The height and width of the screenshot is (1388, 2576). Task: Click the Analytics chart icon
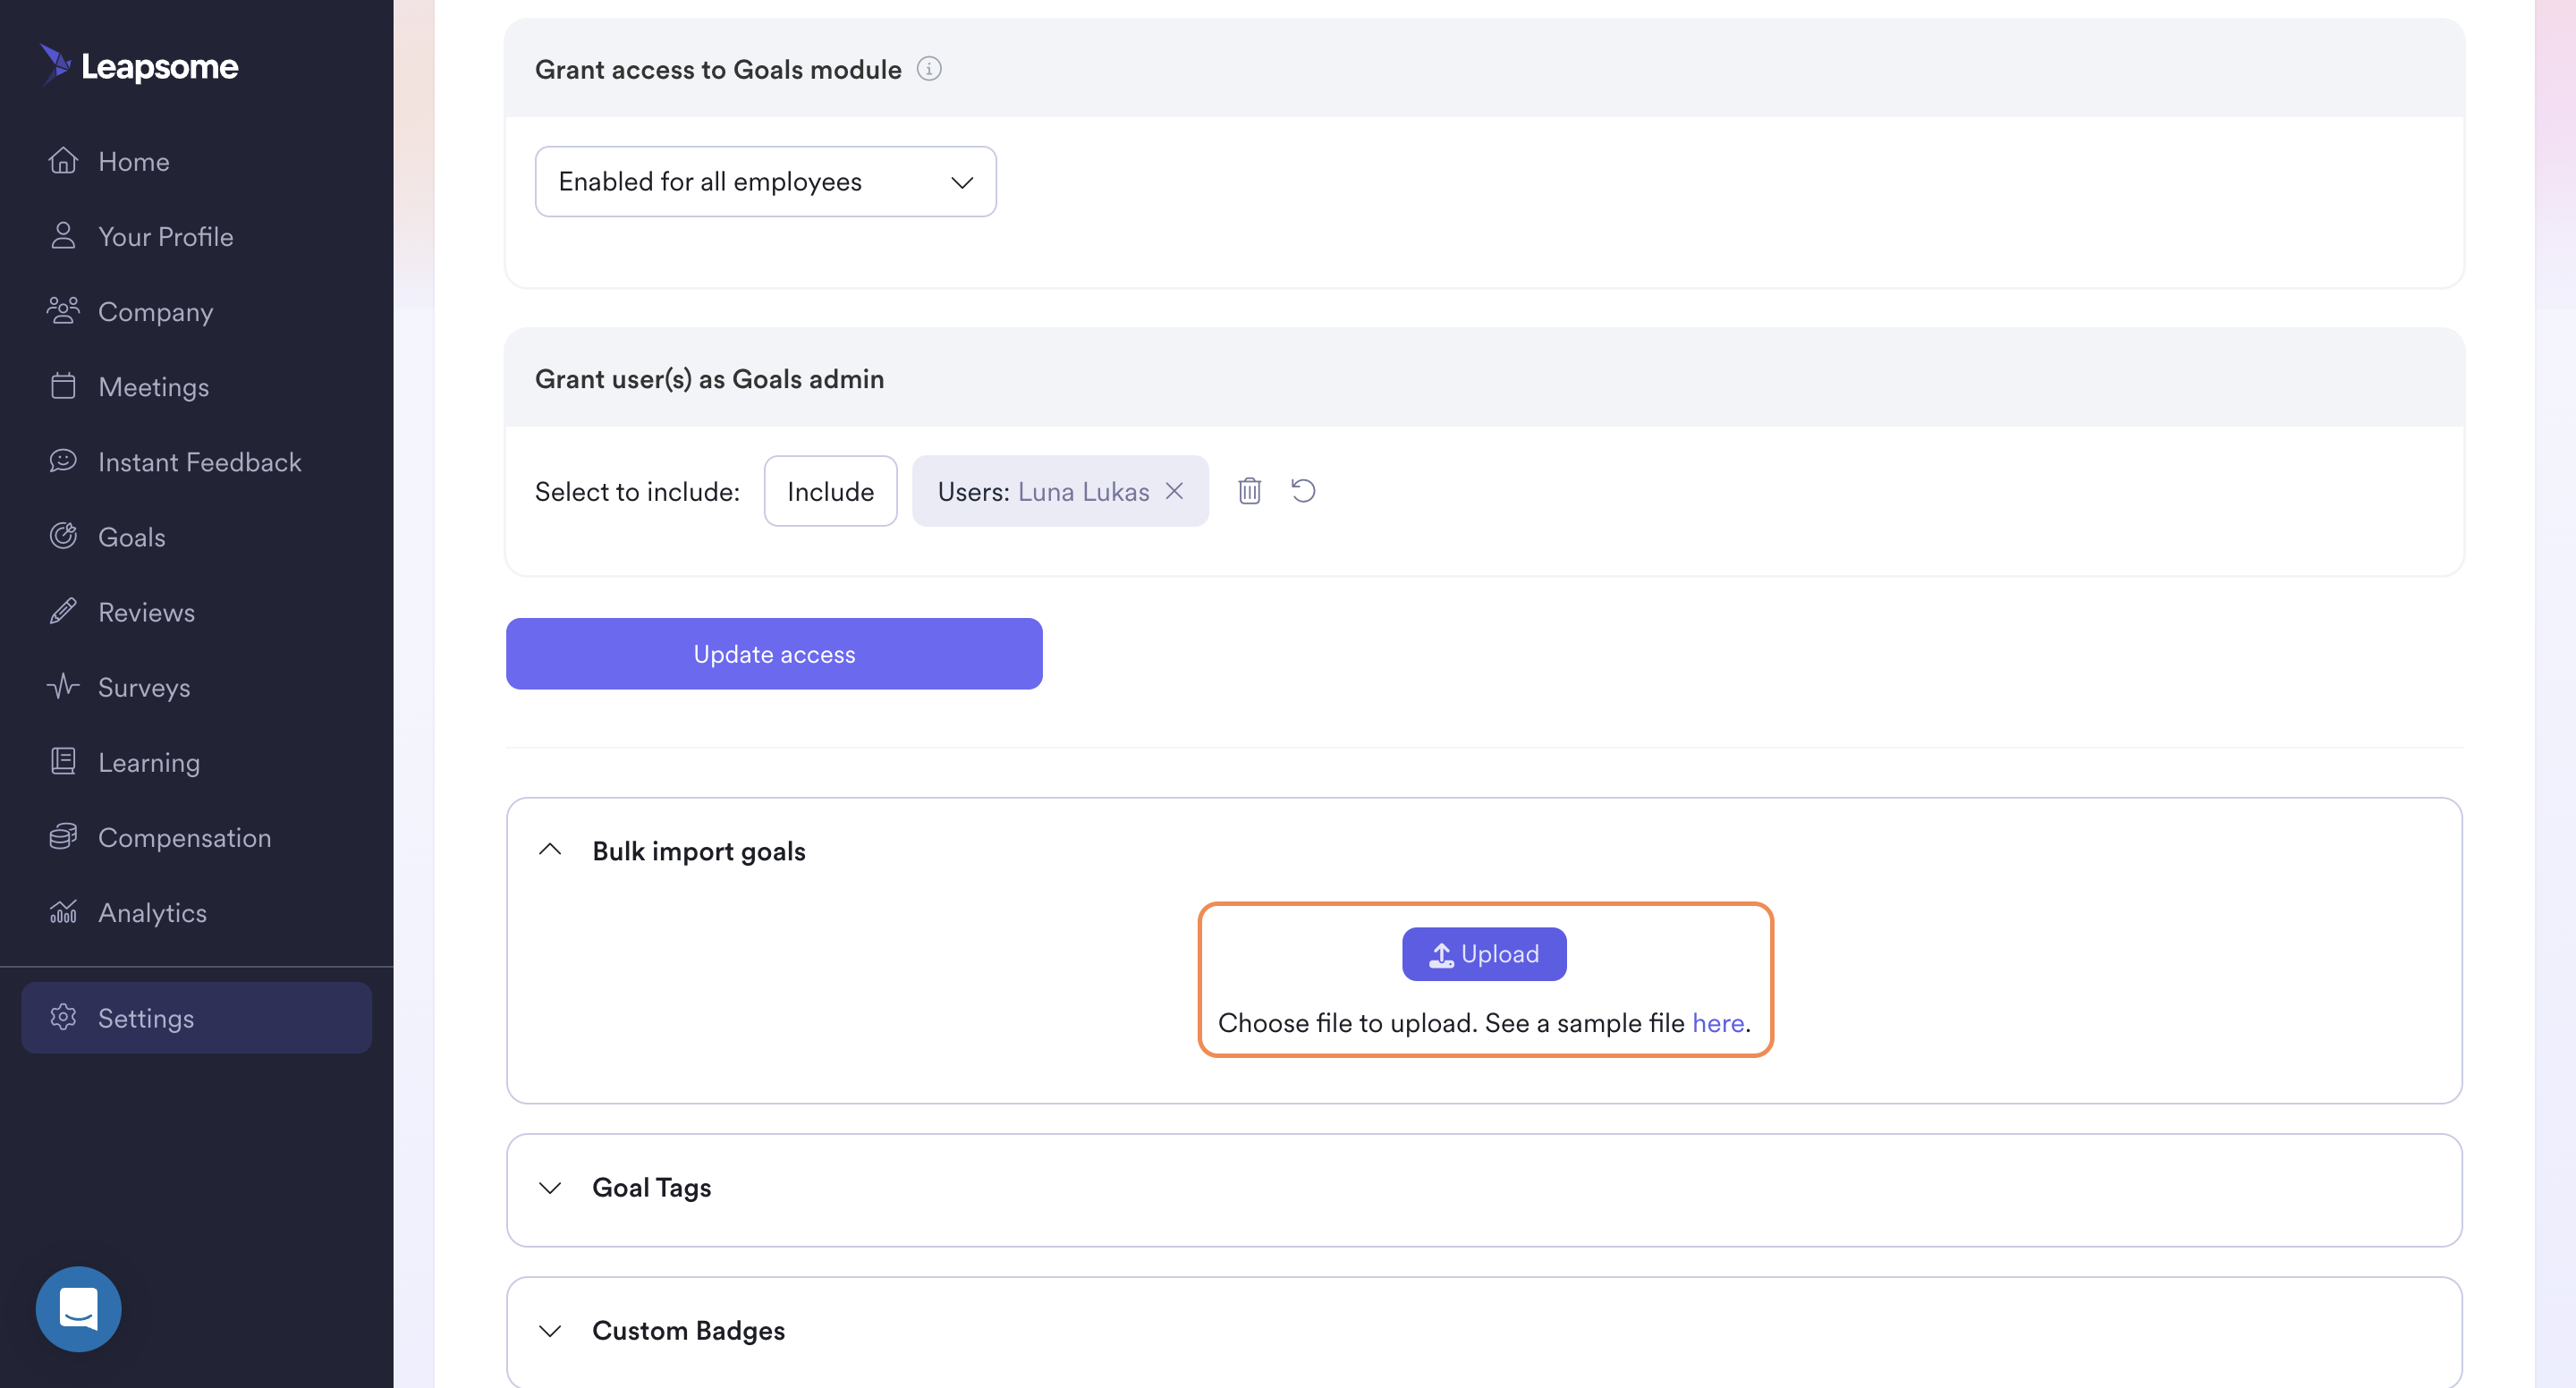63,911
